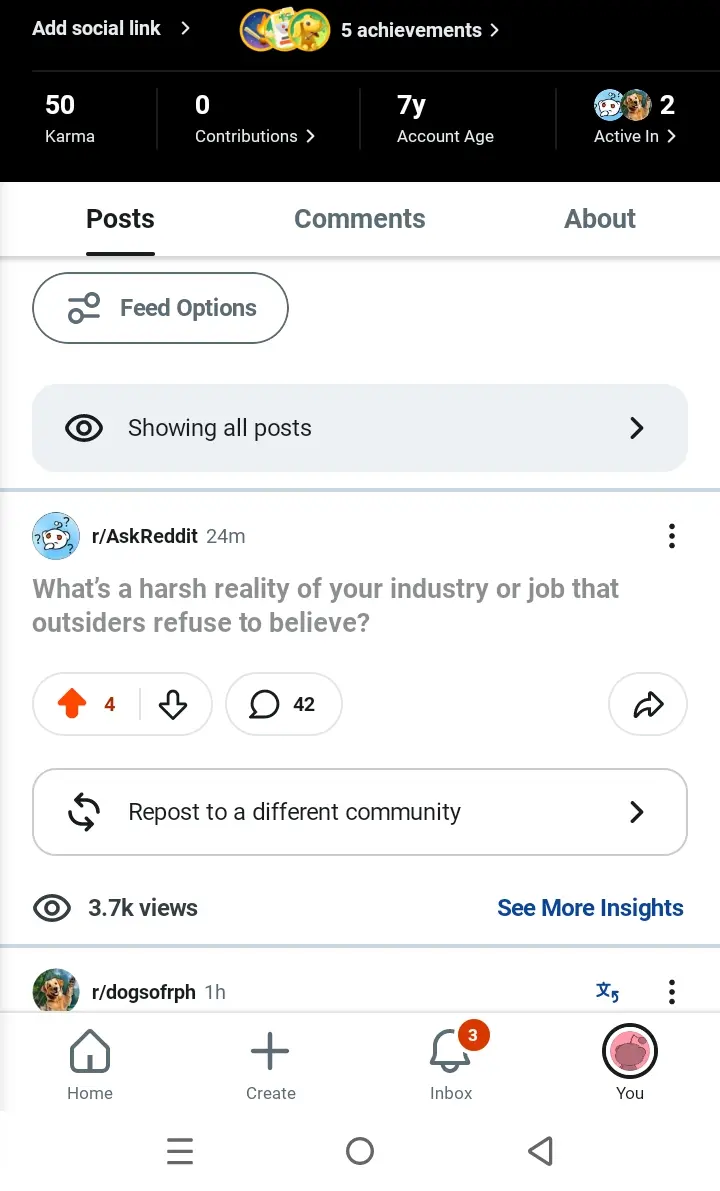Tap Add social link
720x1191 pixels.
click(x=111, y=28)
